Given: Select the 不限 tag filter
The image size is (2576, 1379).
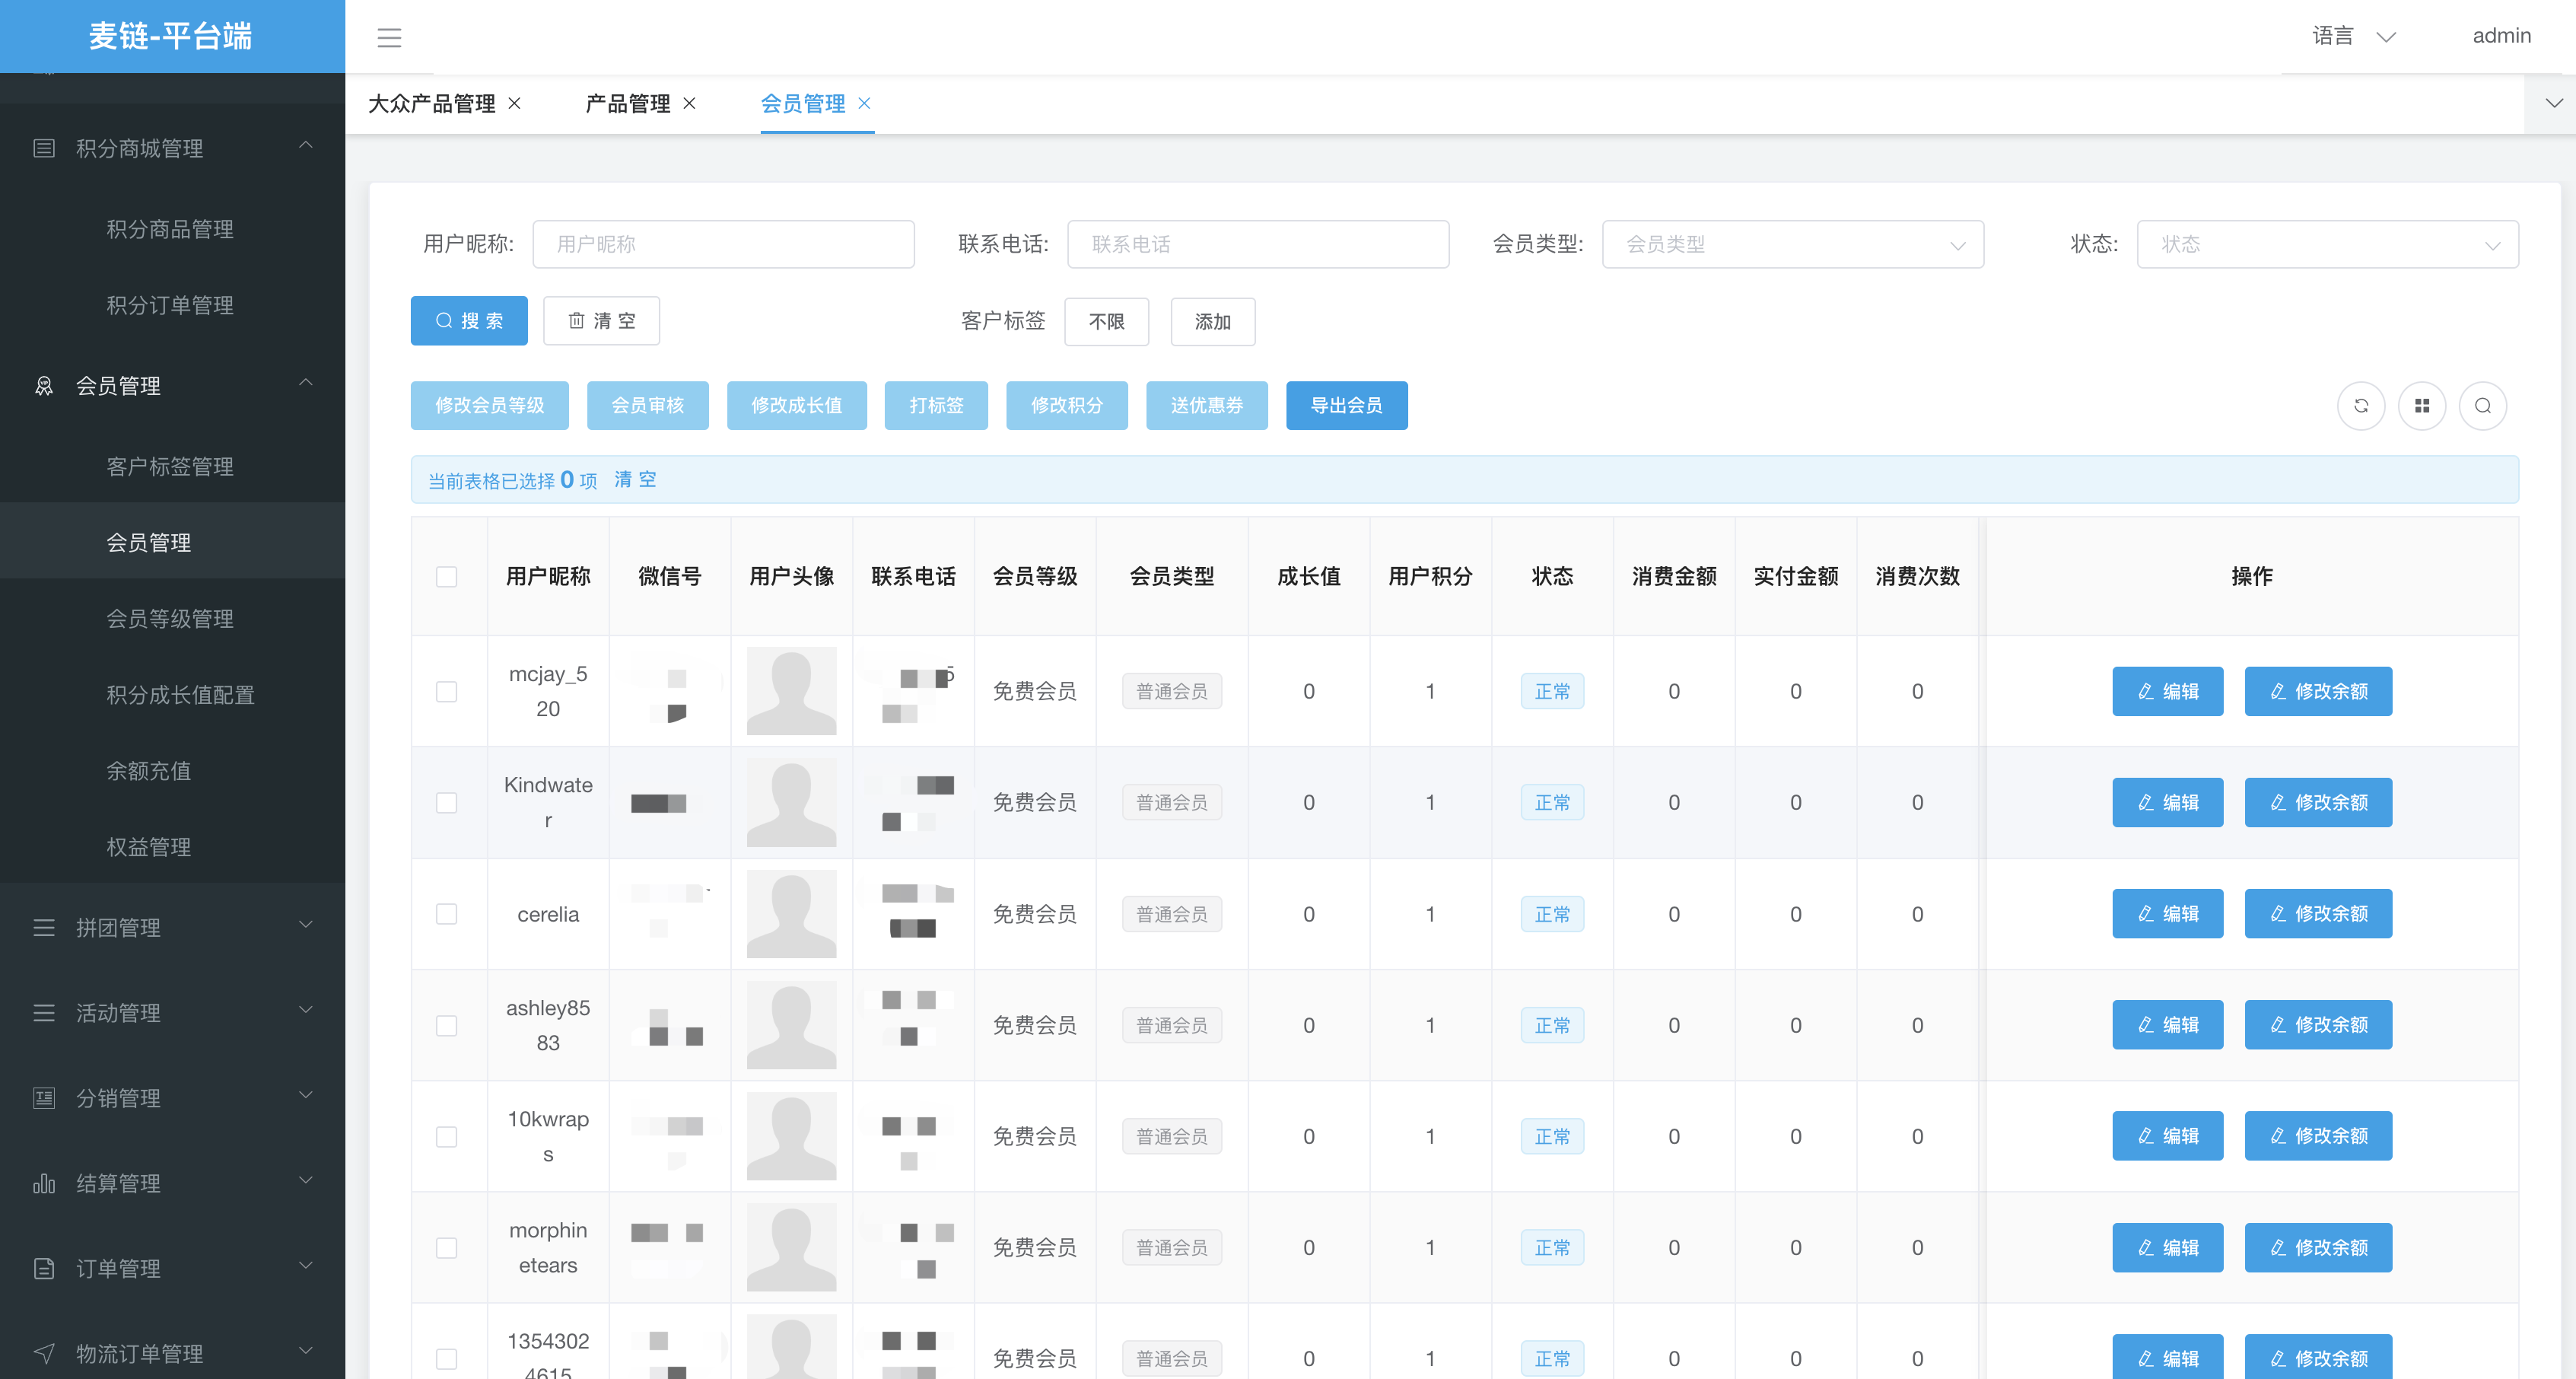Looking at the screenshot, I should 1106,322.
